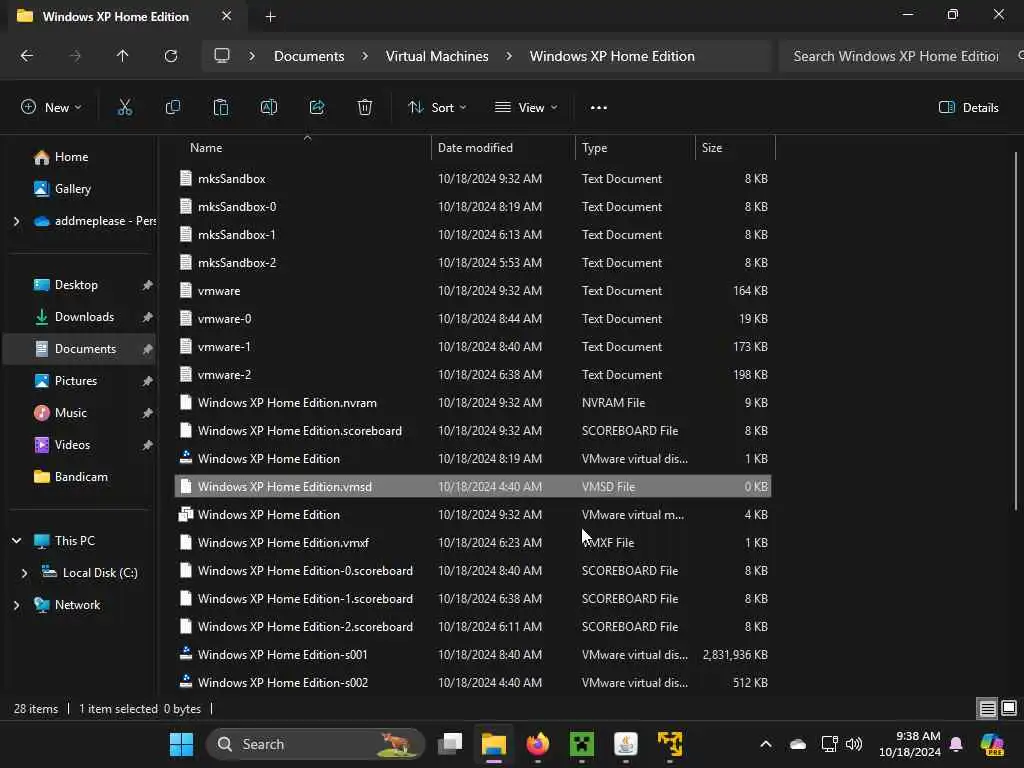Switch to large thumbnails view icon in status bar
Screen dimensions: 1024x768
click(1009, 708)
